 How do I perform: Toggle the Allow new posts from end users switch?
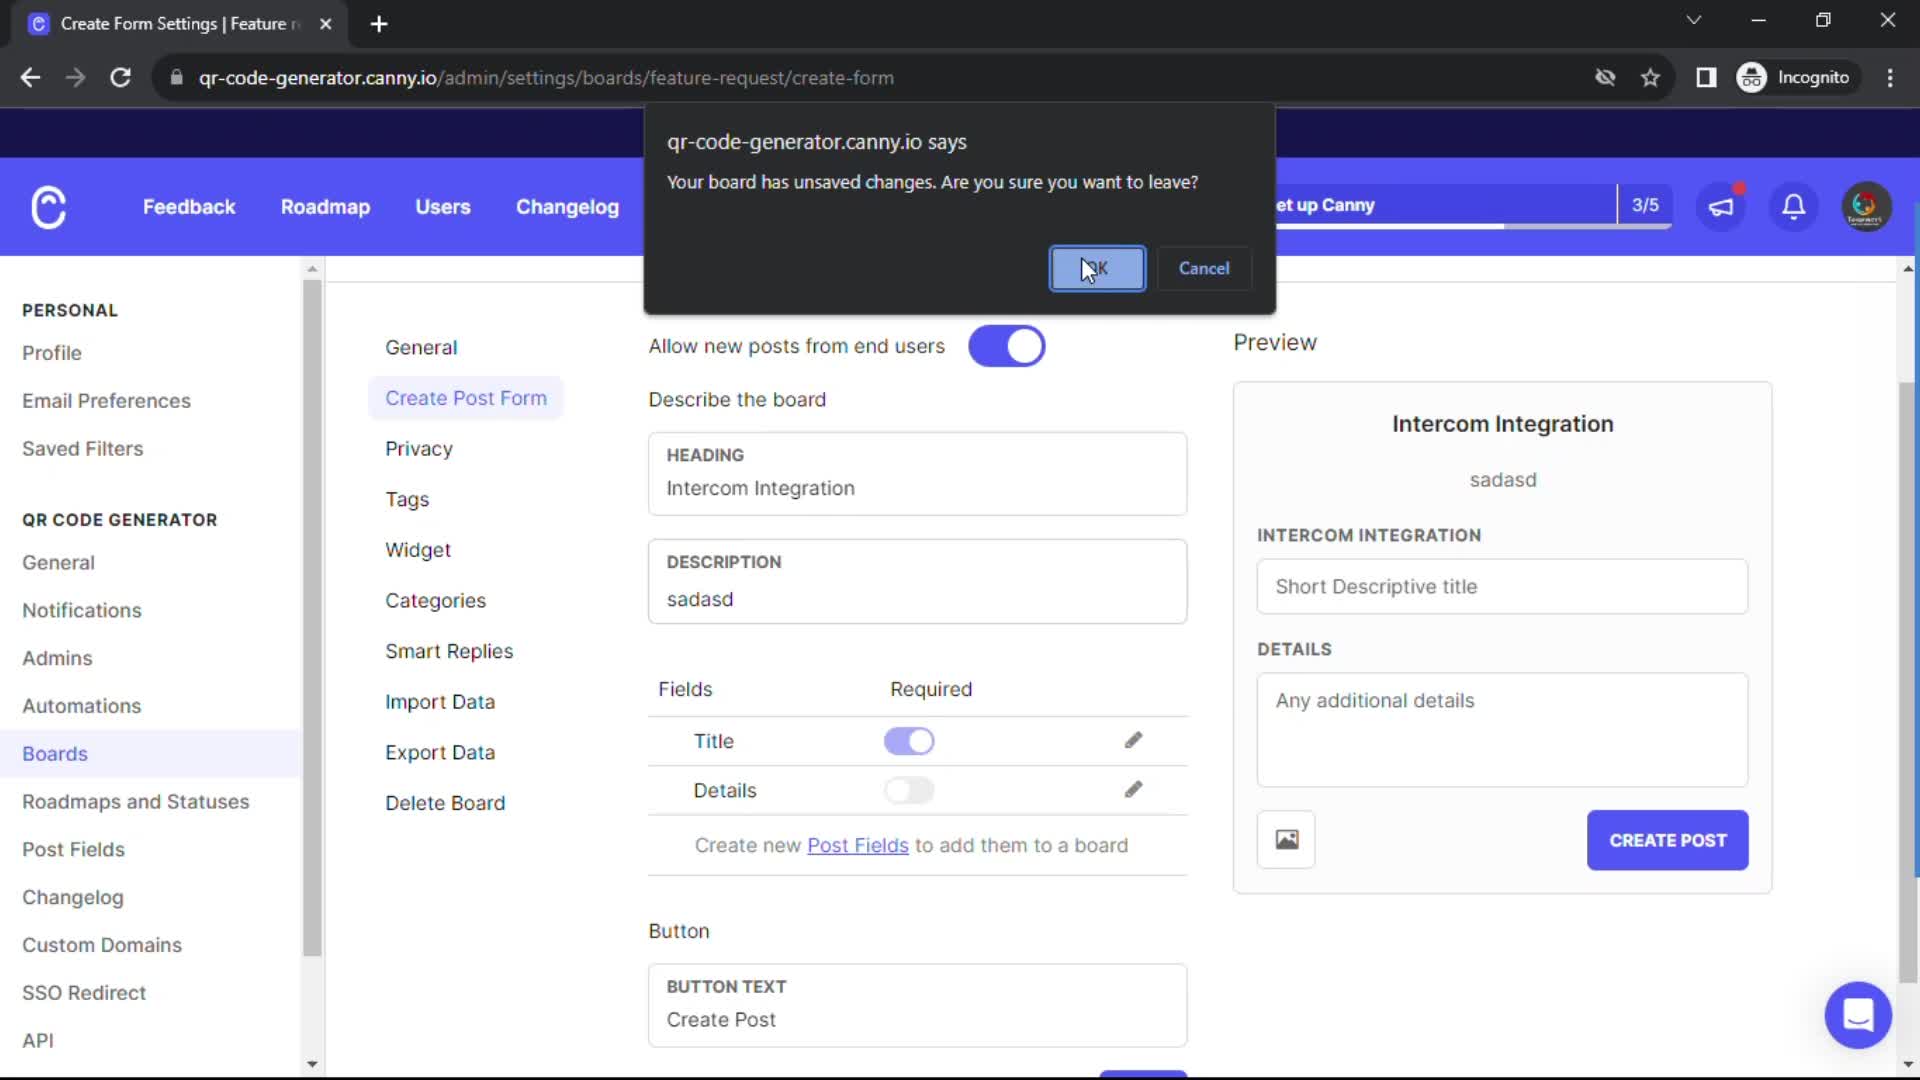[1006, 345]
